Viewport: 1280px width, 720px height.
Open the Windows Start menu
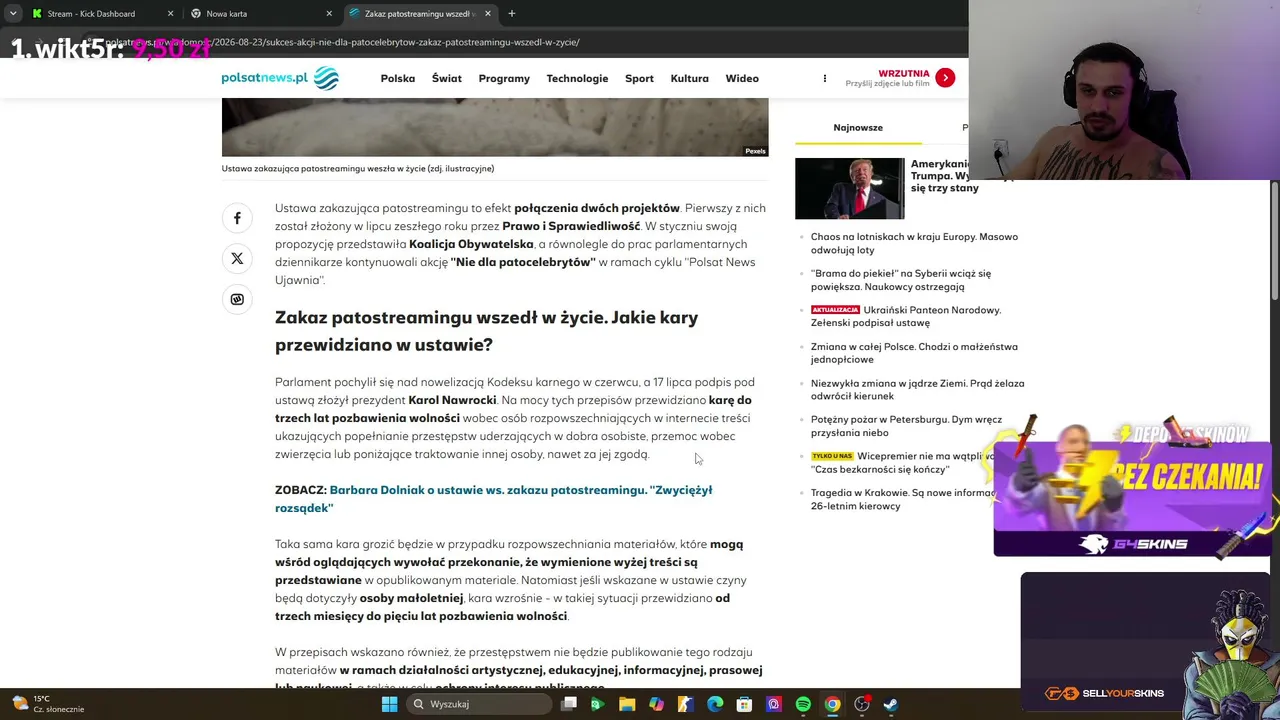click(389, 704)
